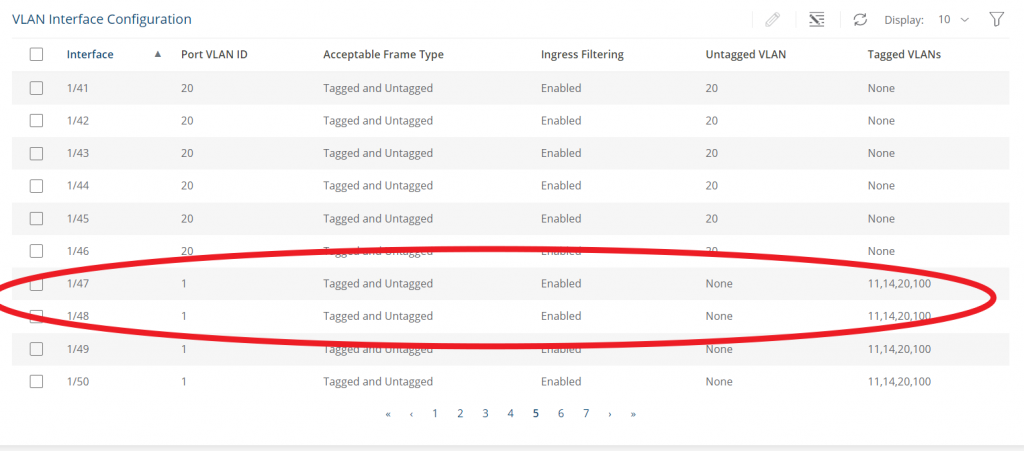Viewport: 1024px width, 451px height.
Task: Select the checkbox for interface 1/50
Action: point(37,382)
